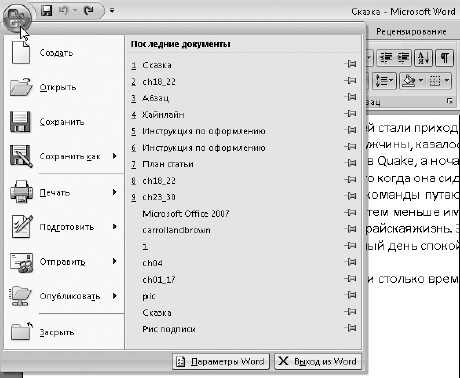
Task: Toggle the show paragraph marks (¶) icon
Action: (x=445, y=58)
